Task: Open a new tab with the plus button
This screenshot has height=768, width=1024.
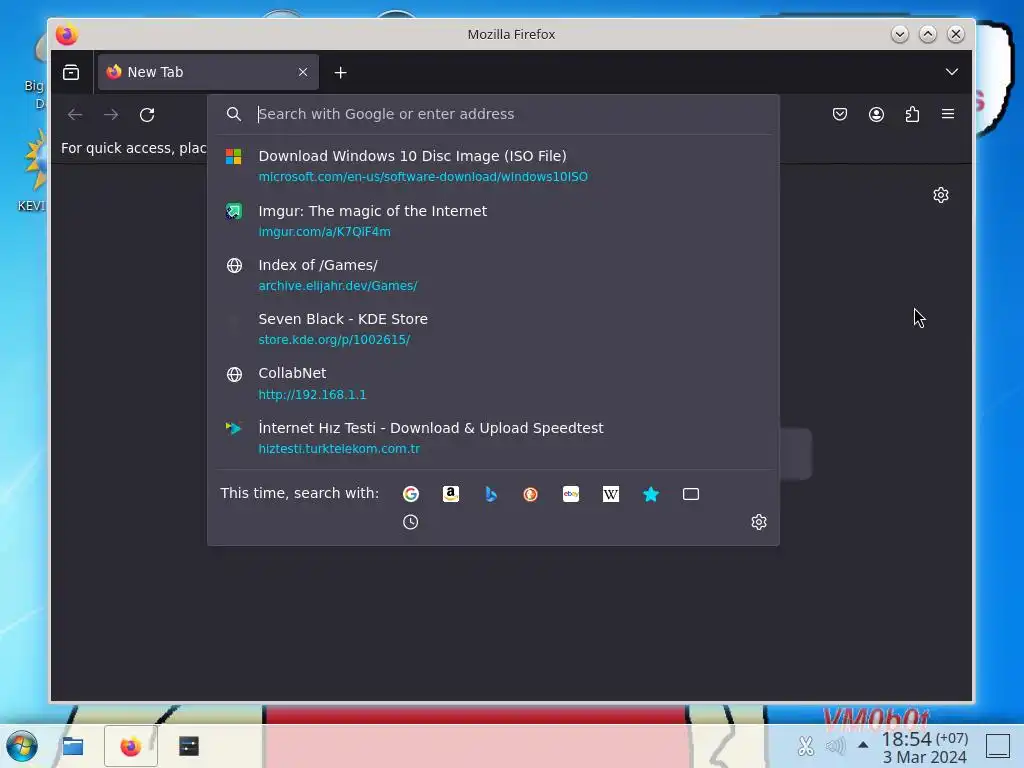Action: coord(340,72)
